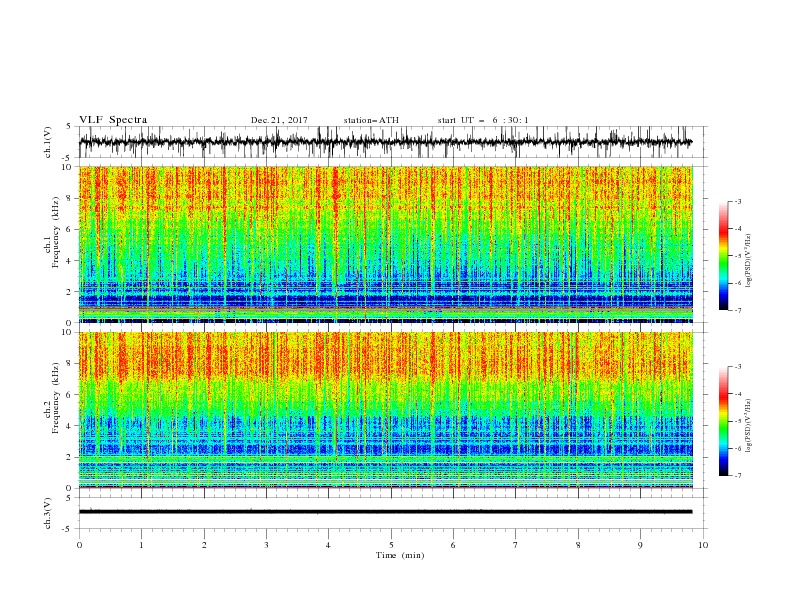Viewport: 792px width, 612px height.
Task: Click the ch.2 spectrogram color bar
Action: [723, 421]
